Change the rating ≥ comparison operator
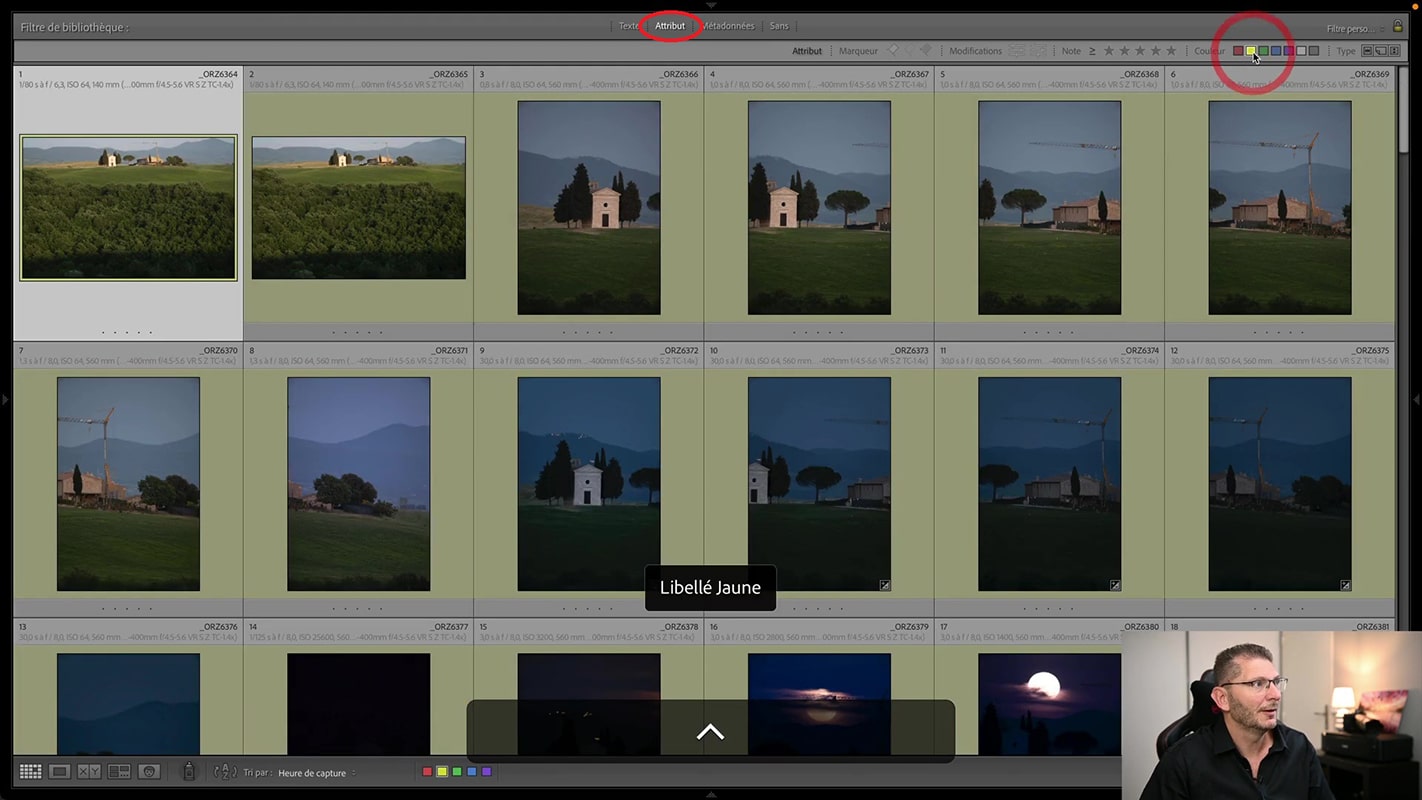The width and height of the screenshot is (1422, 800). [1092, 51]
